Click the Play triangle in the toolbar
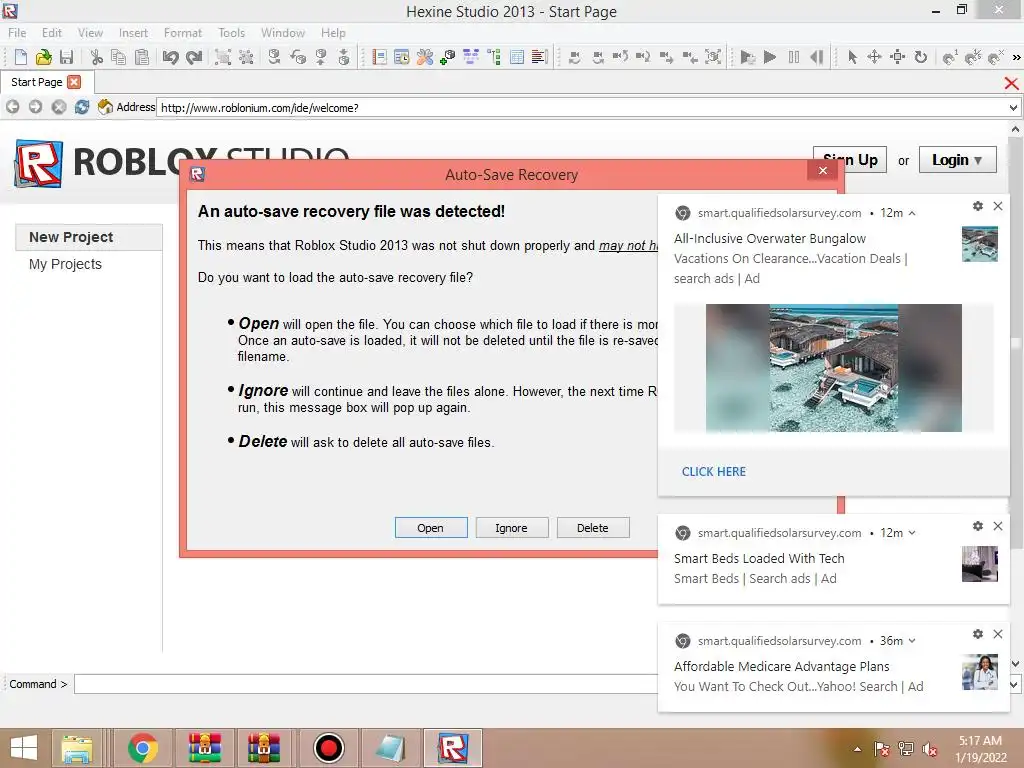Image resolution: width=1024 pixels, height=768 pixels. (770, 57)
